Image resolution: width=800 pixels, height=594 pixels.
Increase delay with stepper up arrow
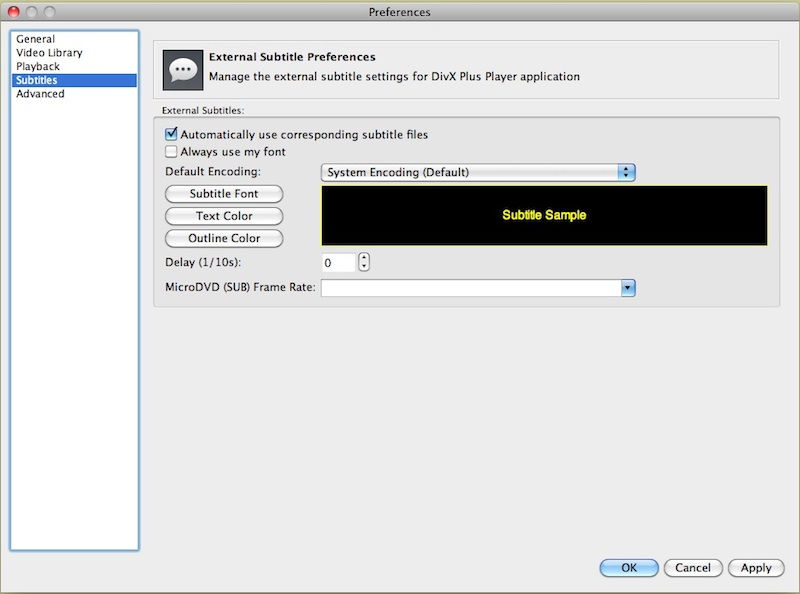tap(364, 258)
